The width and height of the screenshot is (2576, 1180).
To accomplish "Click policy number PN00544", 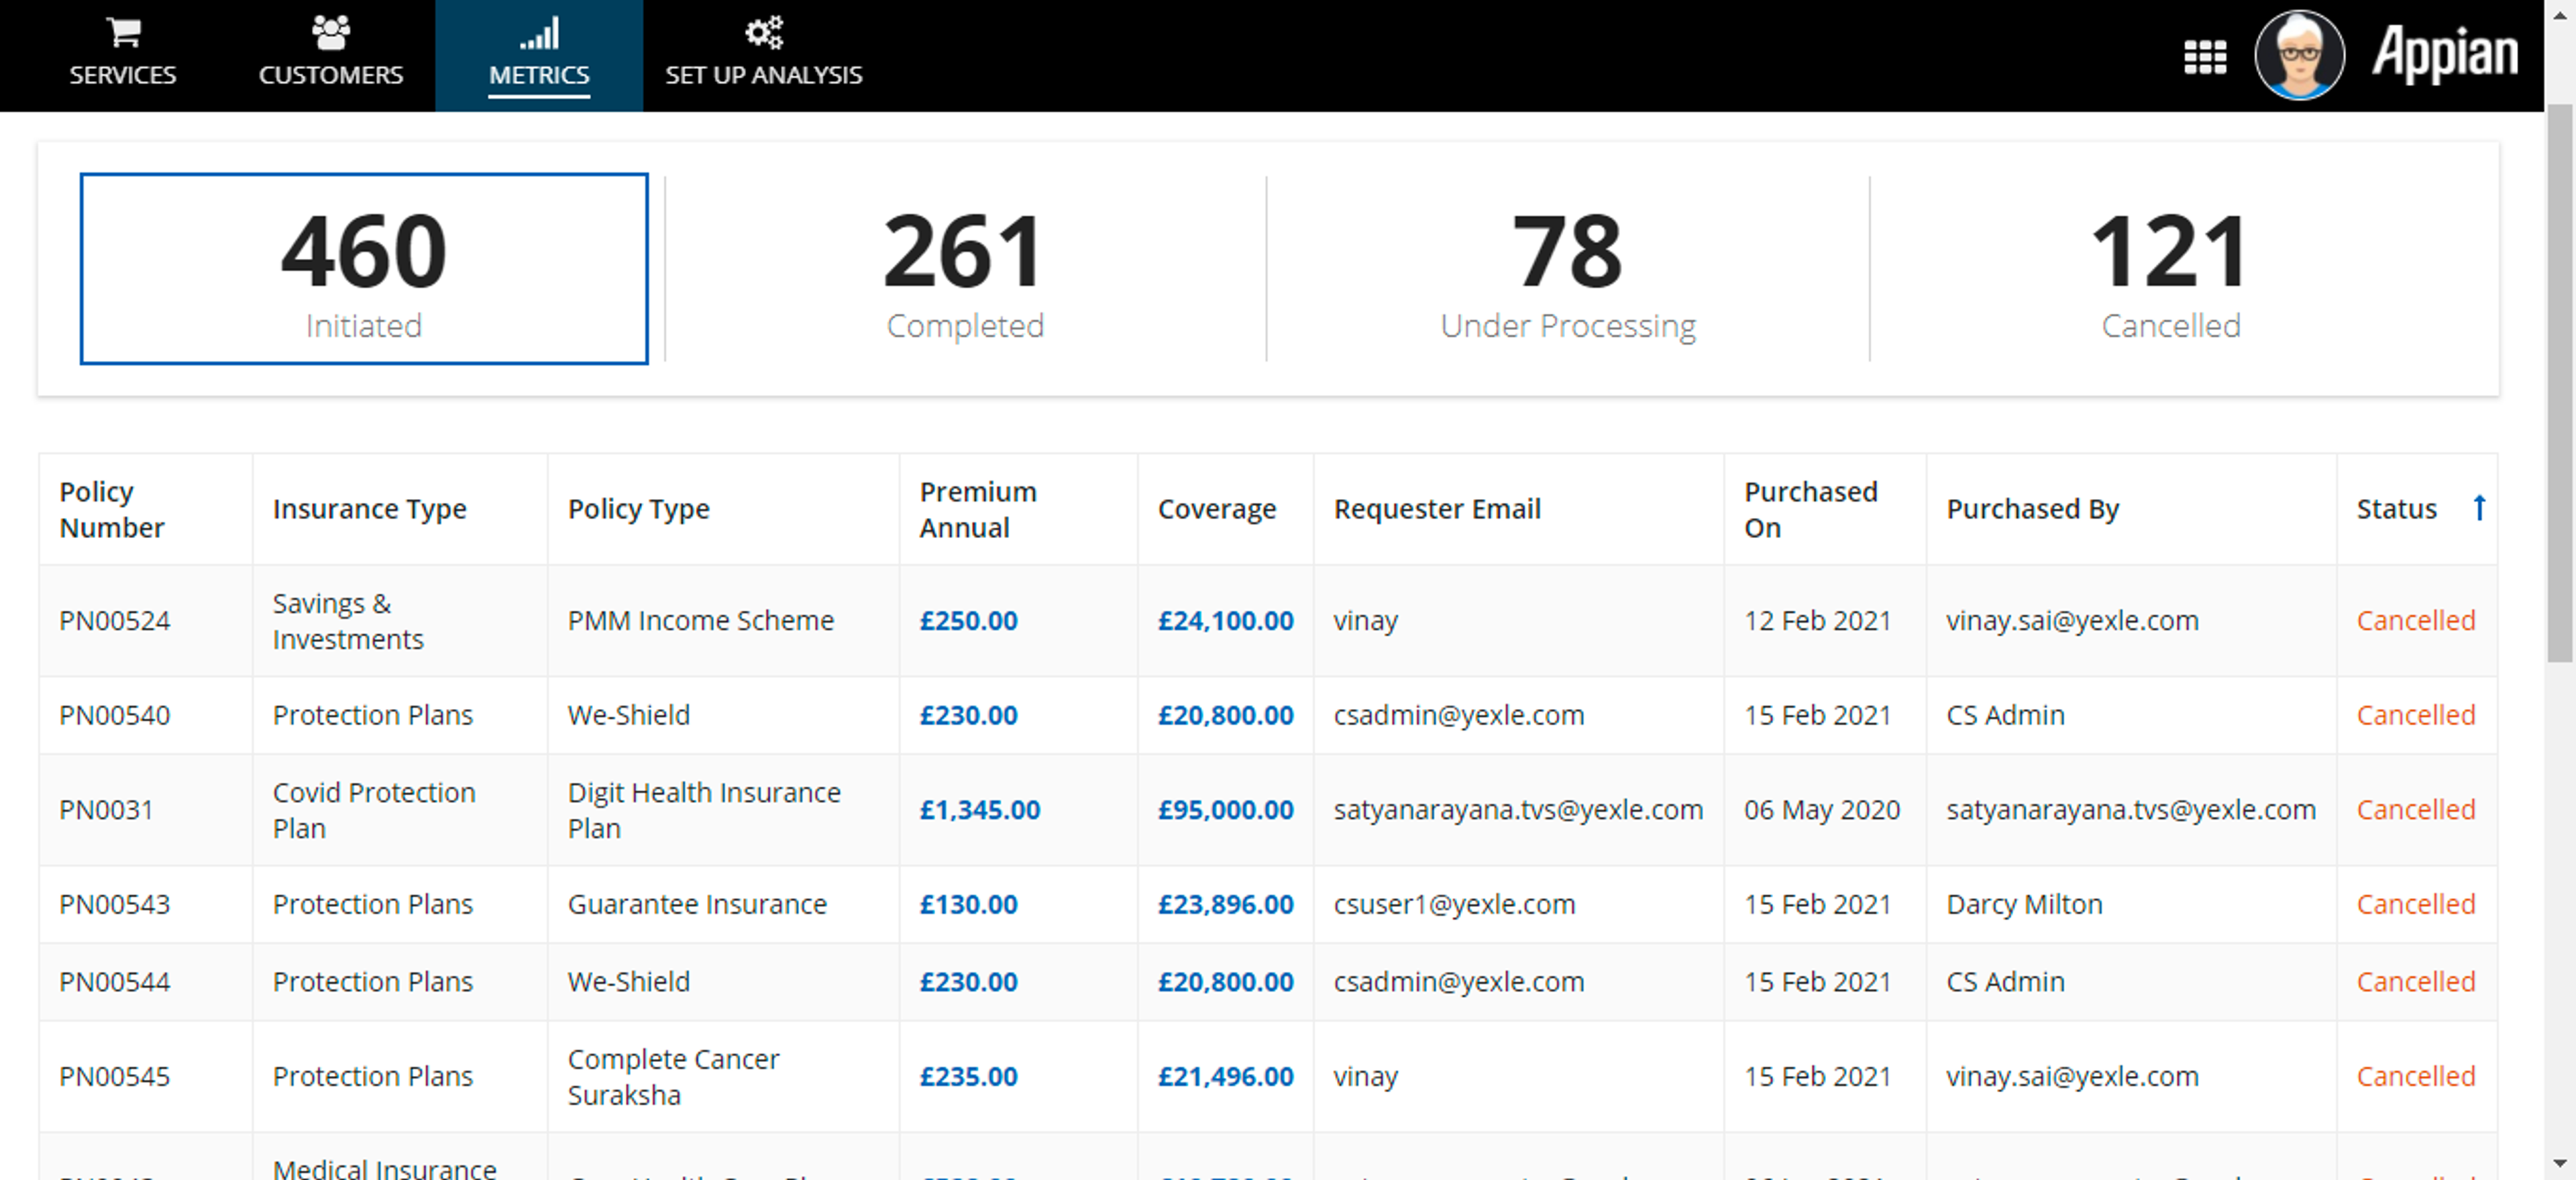I will pos(115,982).
